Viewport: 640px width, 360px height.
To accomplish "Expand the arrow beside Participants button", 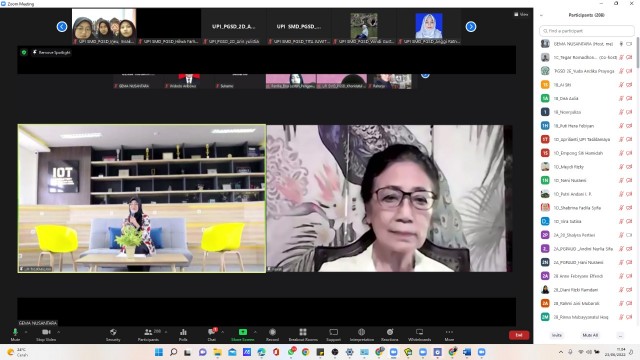I will [165, 332].
